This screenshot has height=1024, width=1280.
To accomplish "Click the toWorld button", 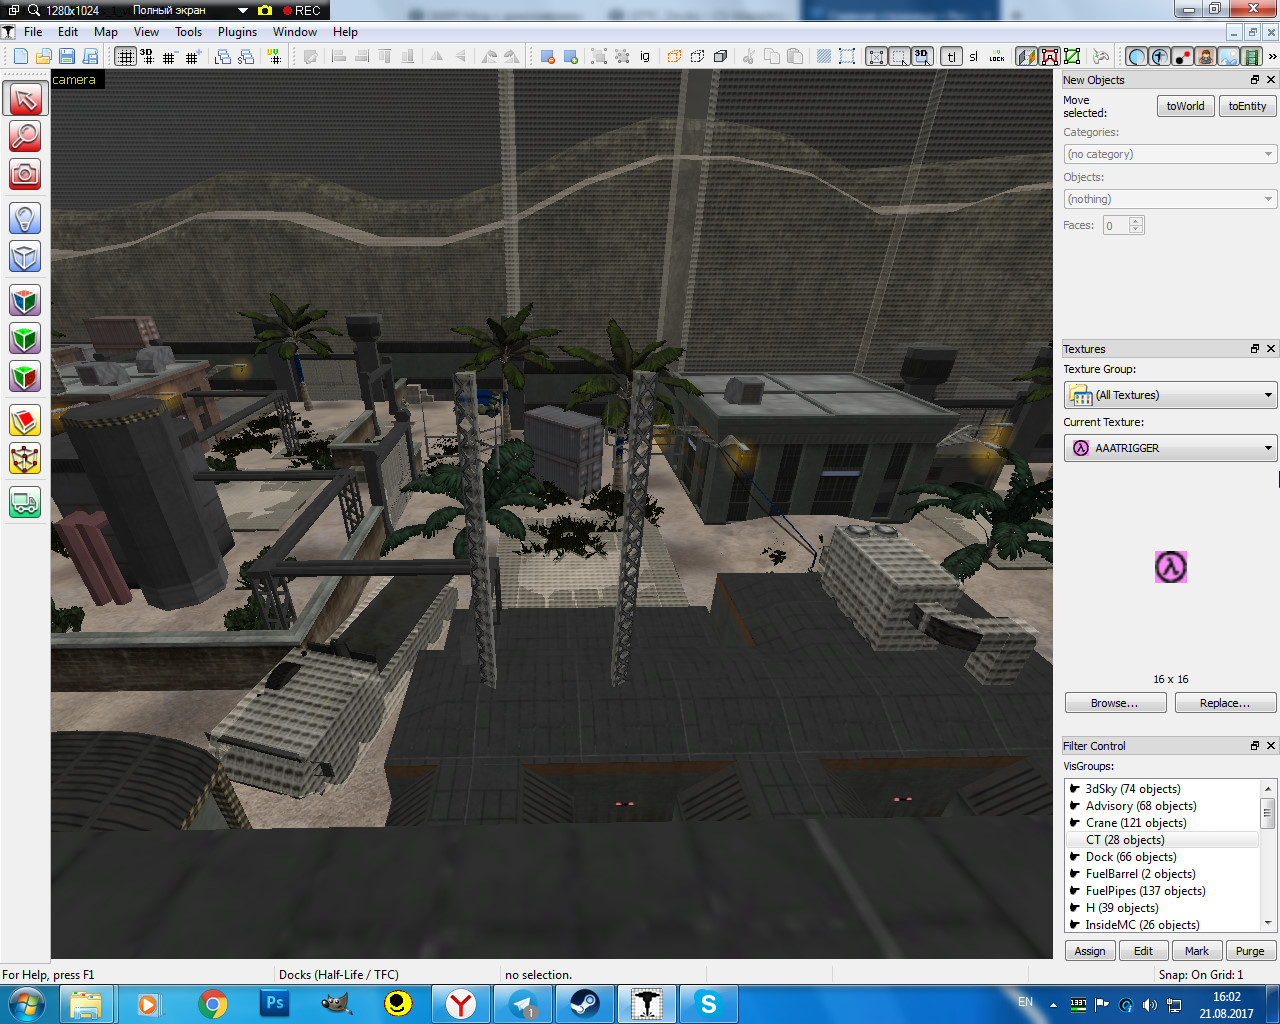I will point(1186,106).
